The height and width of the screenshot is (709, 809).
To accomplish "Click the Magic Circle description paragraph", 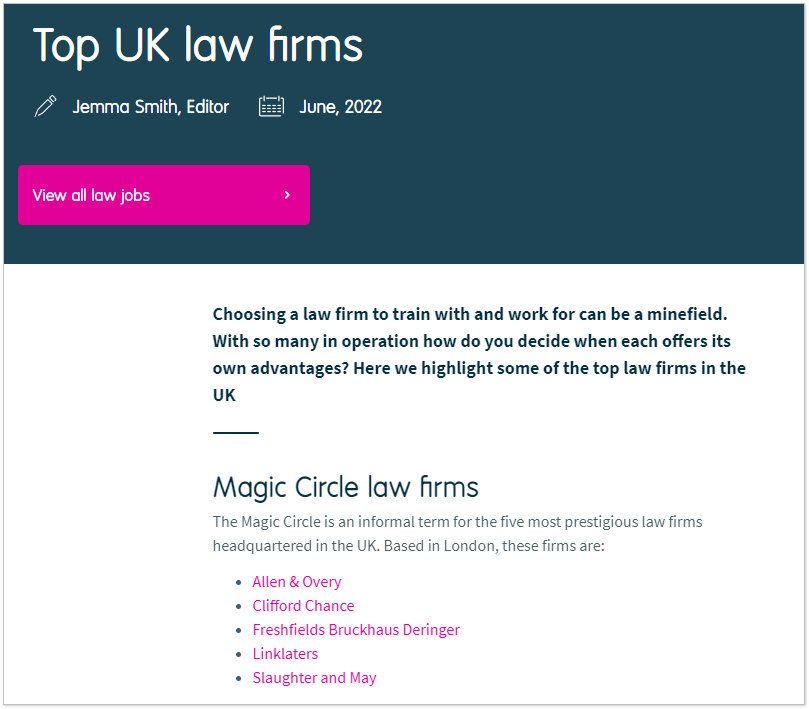I will click(458, 534).
